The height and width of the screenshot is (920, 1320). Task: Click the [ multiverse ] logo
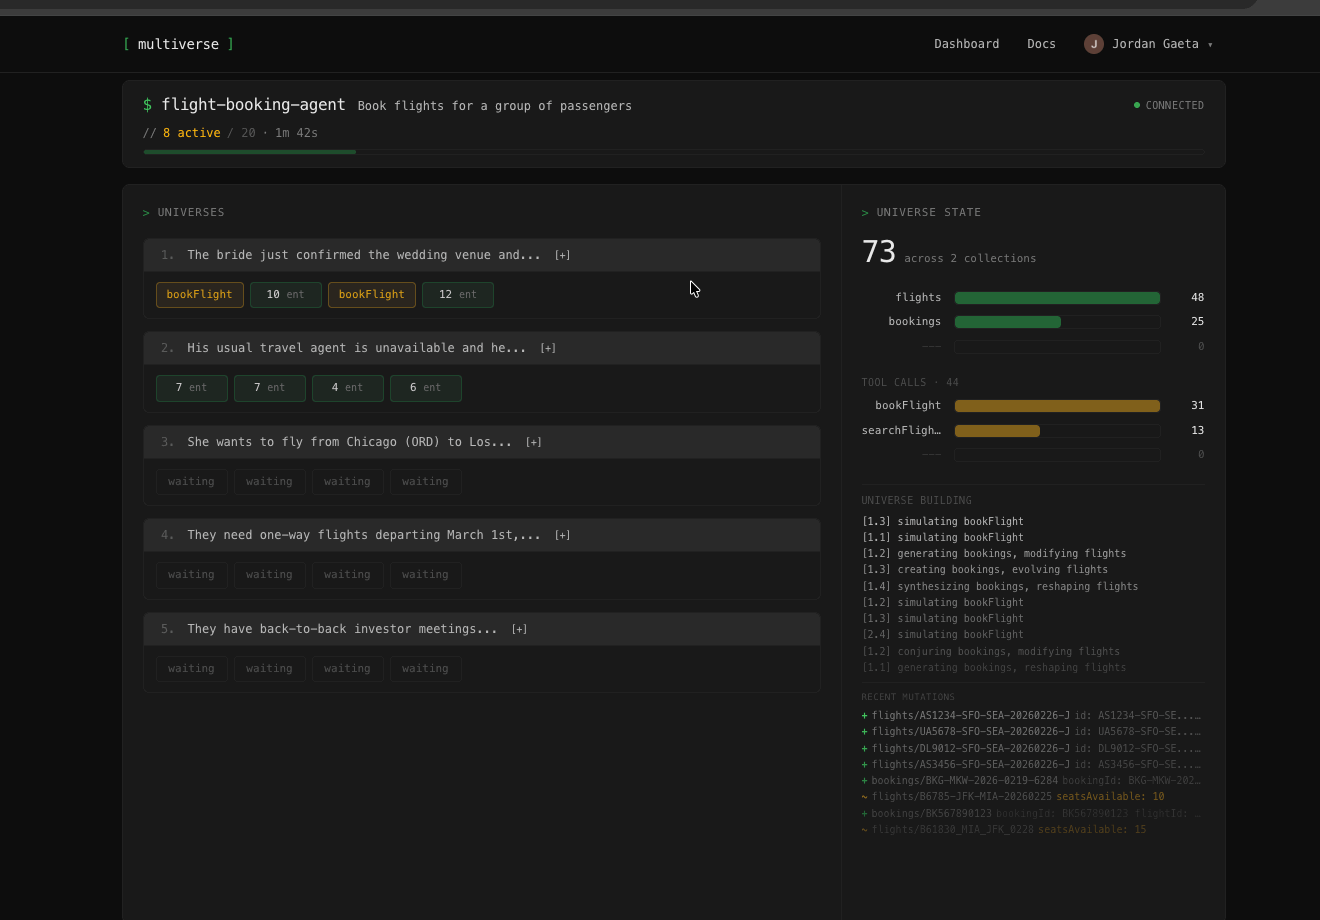coord(178,44)
